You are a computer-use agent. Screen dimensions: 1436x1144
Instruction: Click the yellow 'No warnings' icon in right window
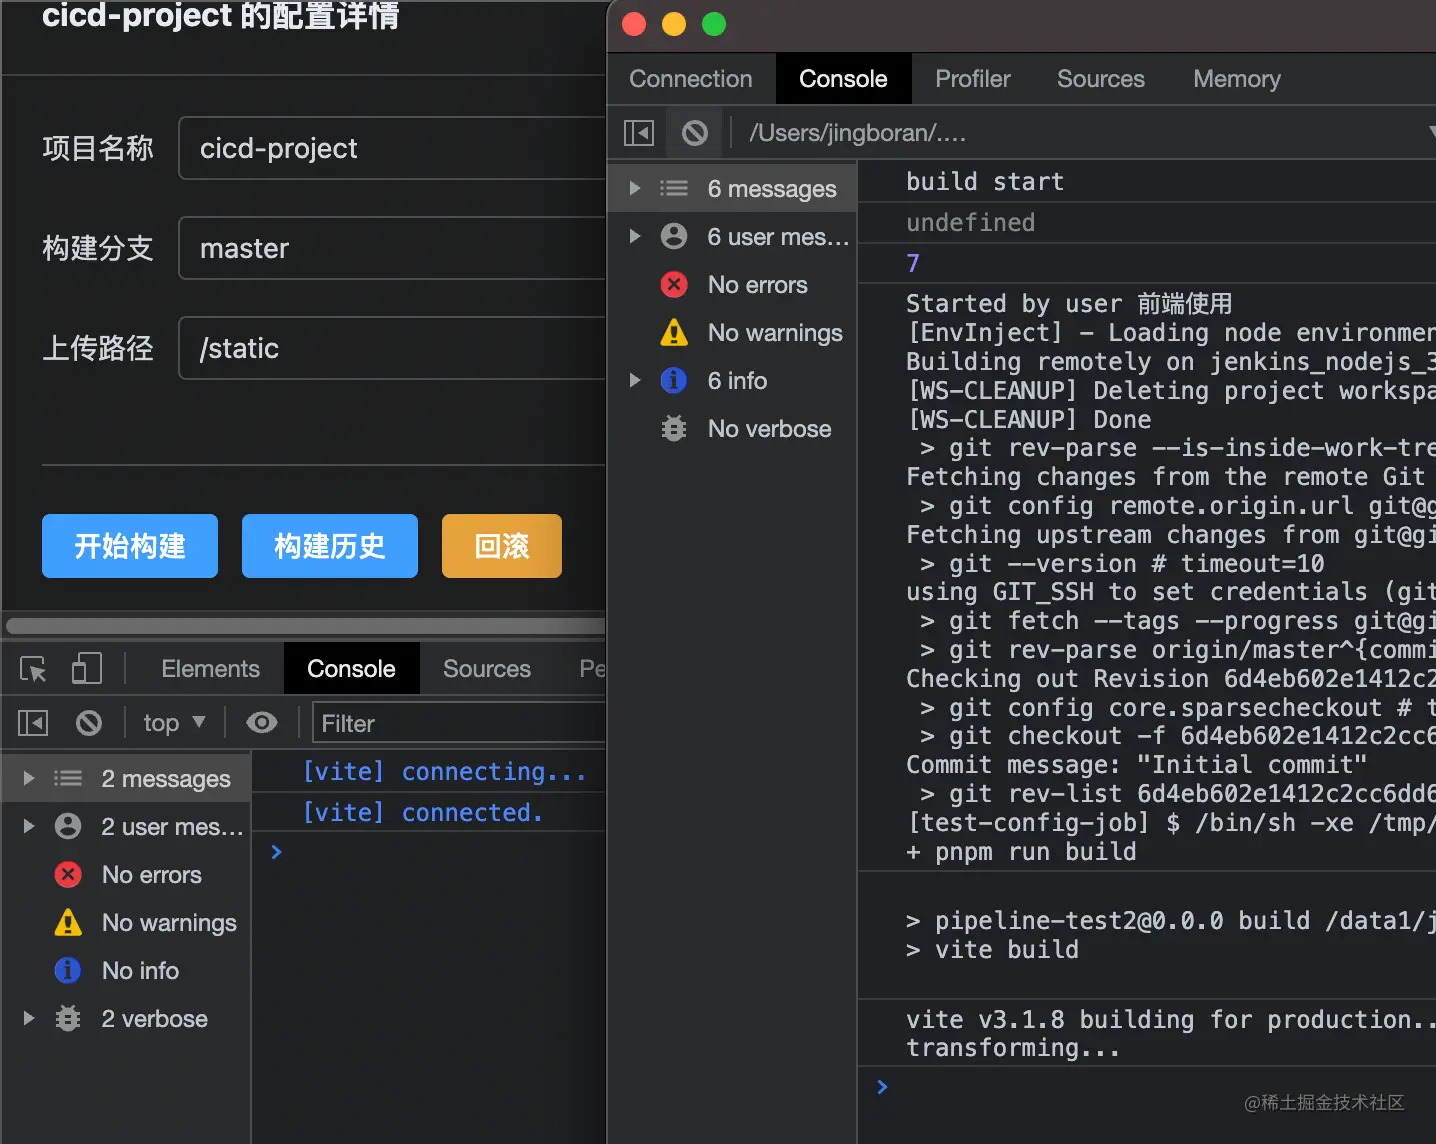click(674, 332)
